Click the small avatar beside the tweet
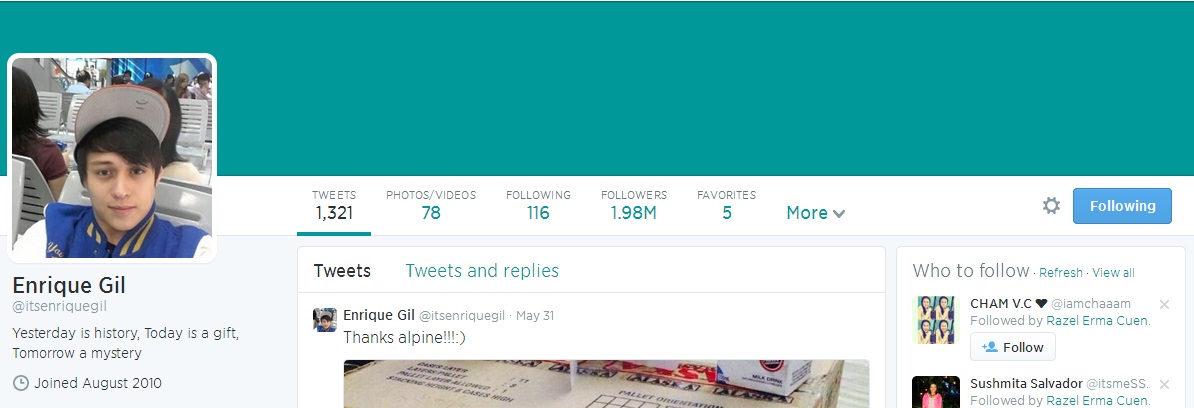 tap(325, 320)
